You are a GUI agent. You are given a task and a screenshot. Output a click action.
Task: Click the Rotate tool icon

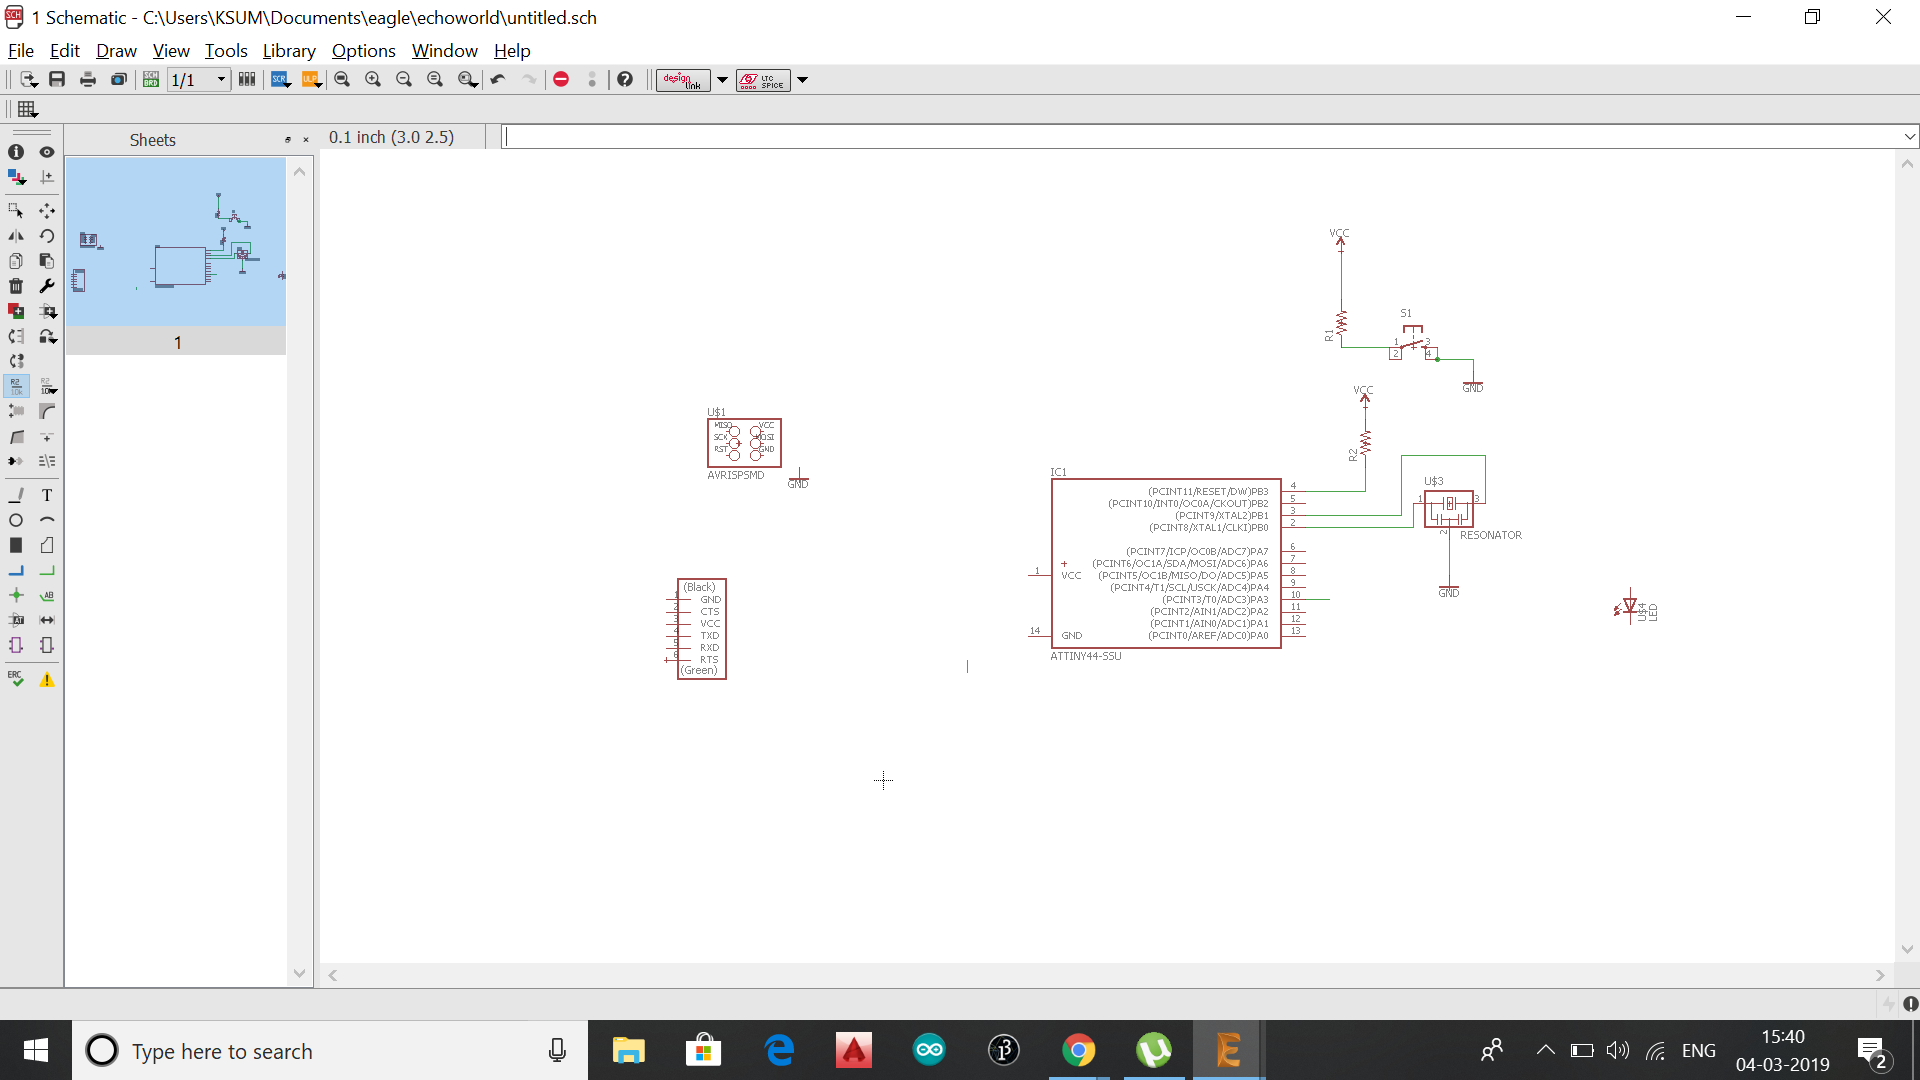(x=47, y=236)
